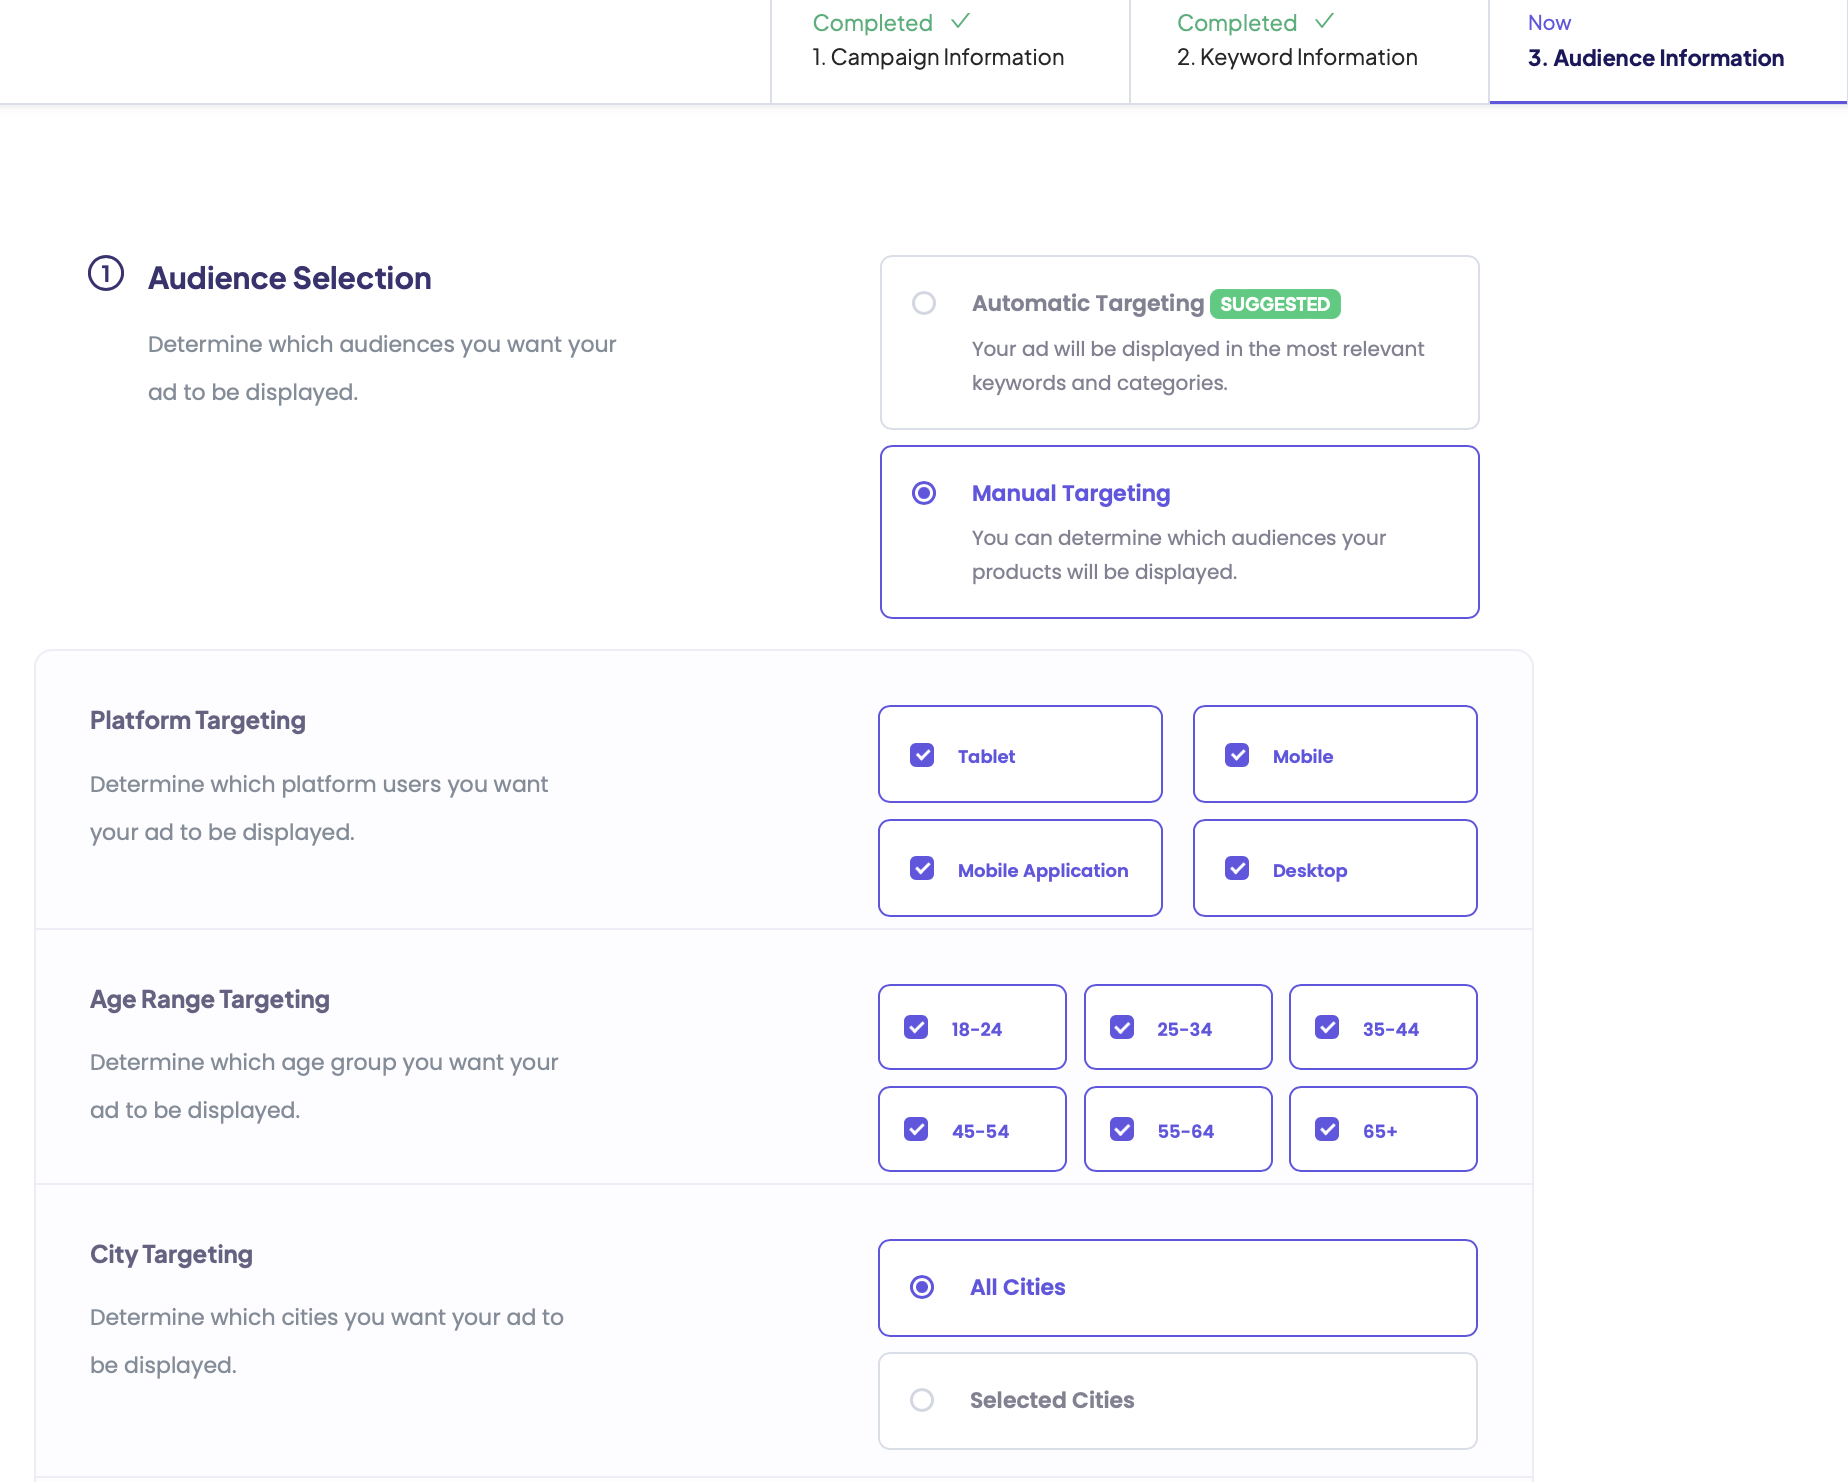Disable the 65+ age range
Image resolution: width=1848 pixels, height=1482 pixels.
[1327, 1129]
